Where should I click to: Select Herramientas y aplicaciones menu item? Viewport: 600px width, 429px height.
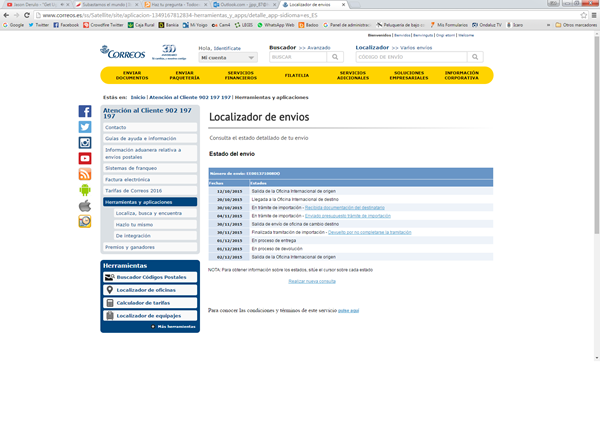click(x=150, y=202)
